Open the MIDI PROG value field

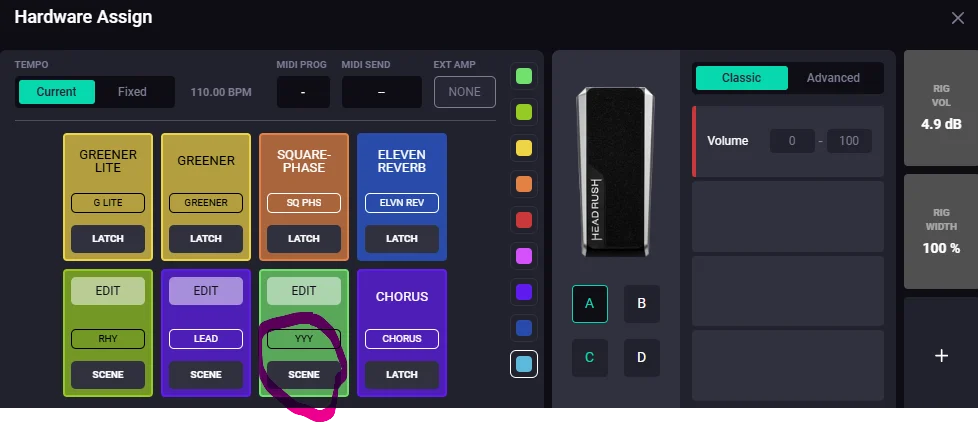(x=303, y=92)
